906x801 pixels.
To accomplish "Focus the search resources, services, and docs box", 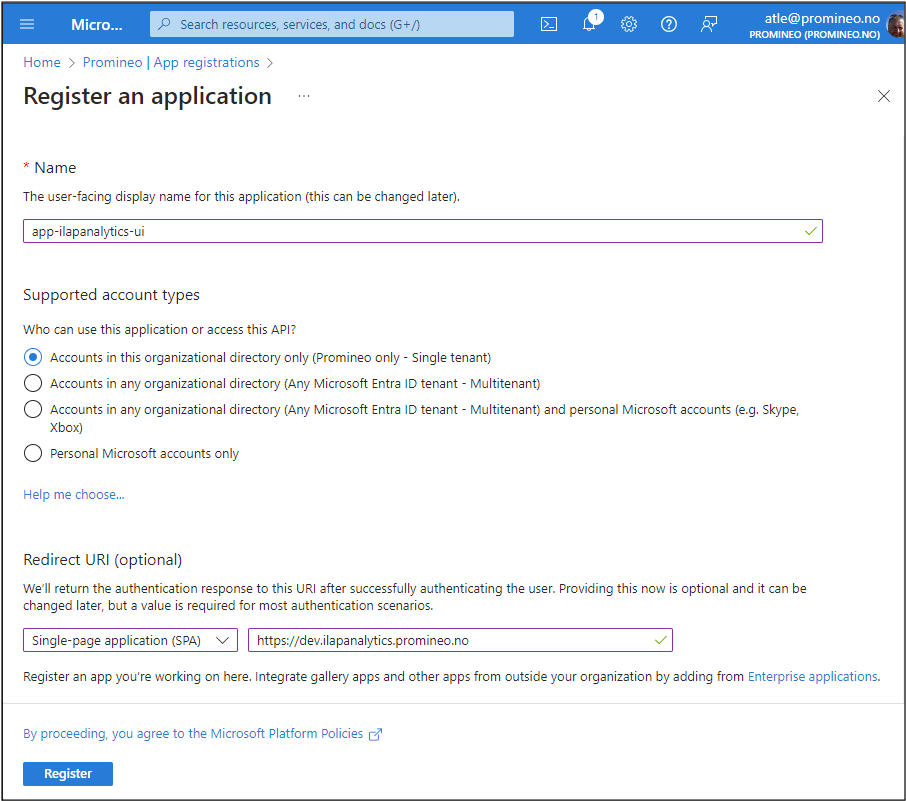I will point(332,24).
